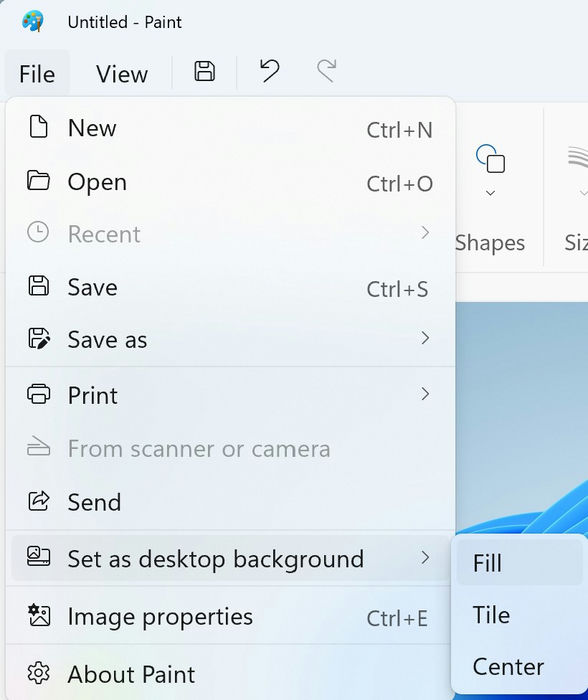This screenshot has width=588, height=700.
Task: Click the Shapes tool icon
Action: click(x=490, y=158)
